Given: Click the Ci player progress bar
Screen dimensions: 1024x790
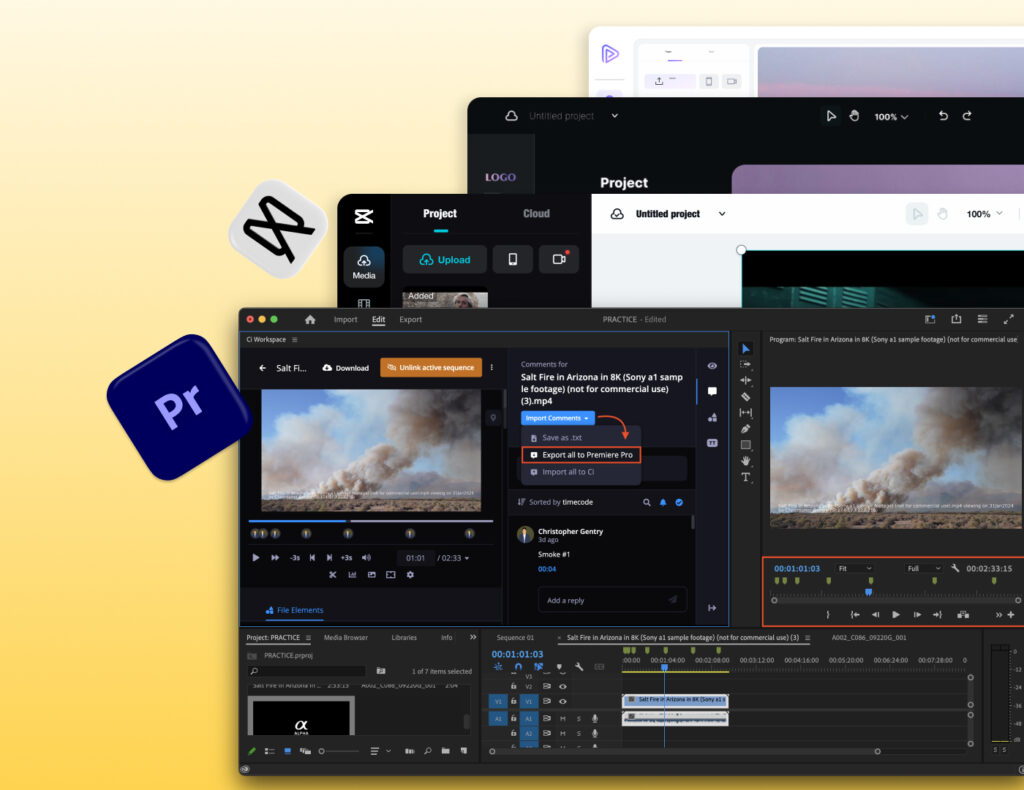Looking at the screenshot, I should pyautogui.click(x=371, y=521).
